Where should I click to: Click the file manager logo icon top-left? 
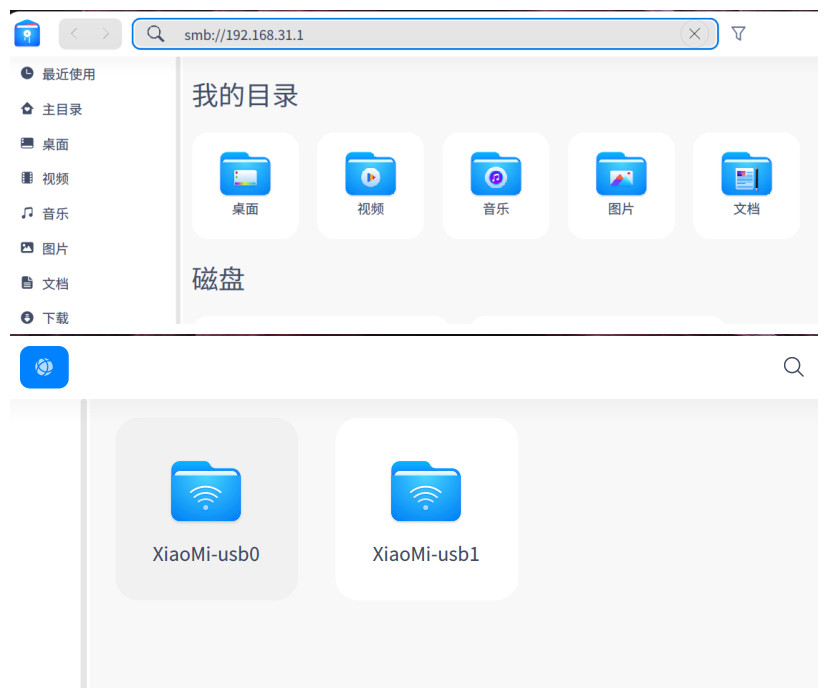click(x=26, y=33)
